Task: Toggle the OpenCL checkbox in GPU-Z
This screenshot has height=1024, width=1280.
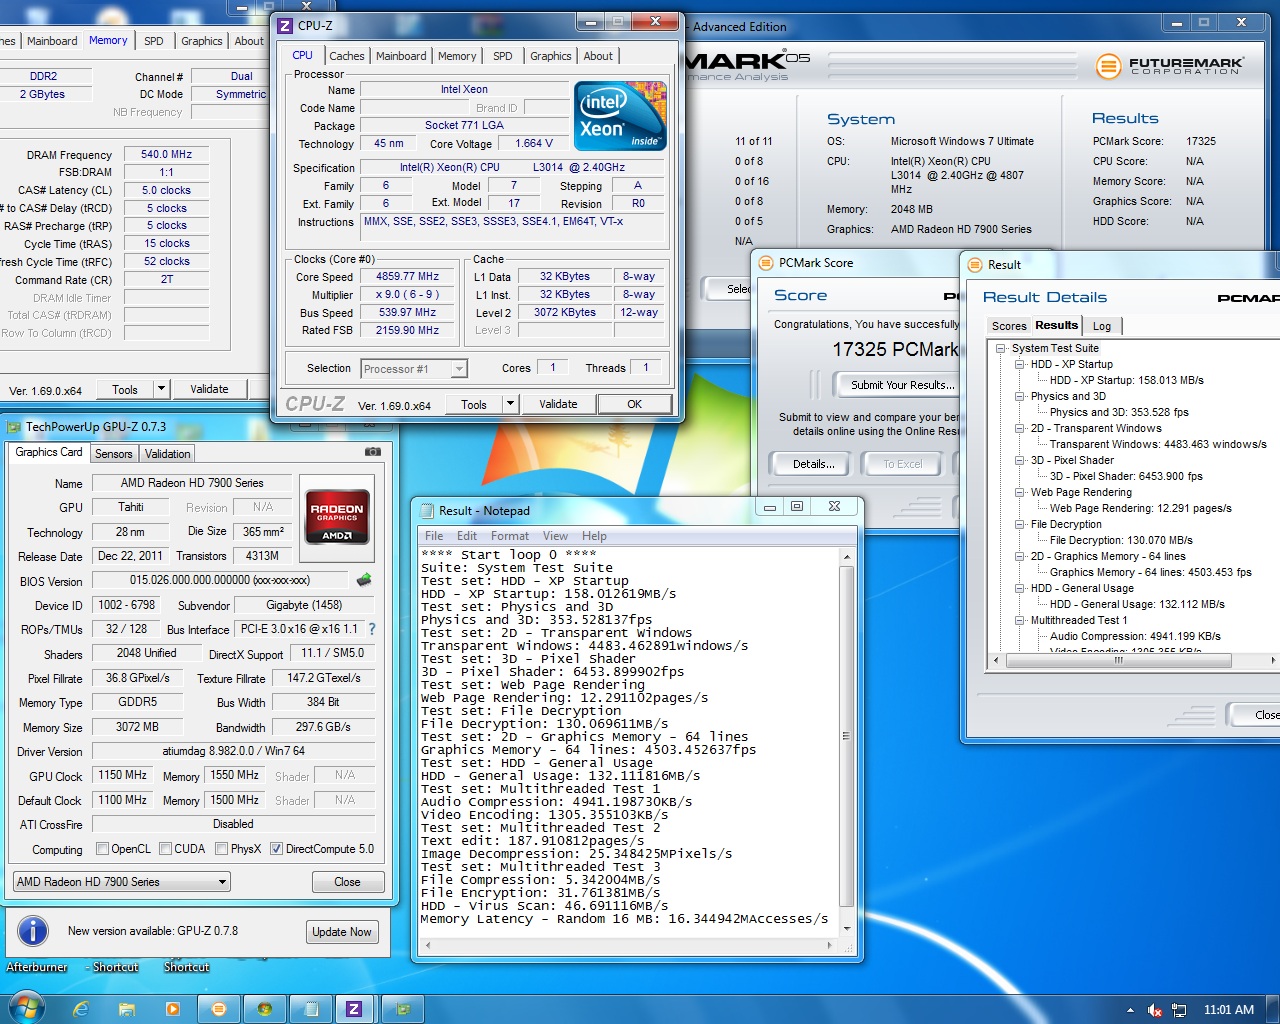Action: pos(102,849)
